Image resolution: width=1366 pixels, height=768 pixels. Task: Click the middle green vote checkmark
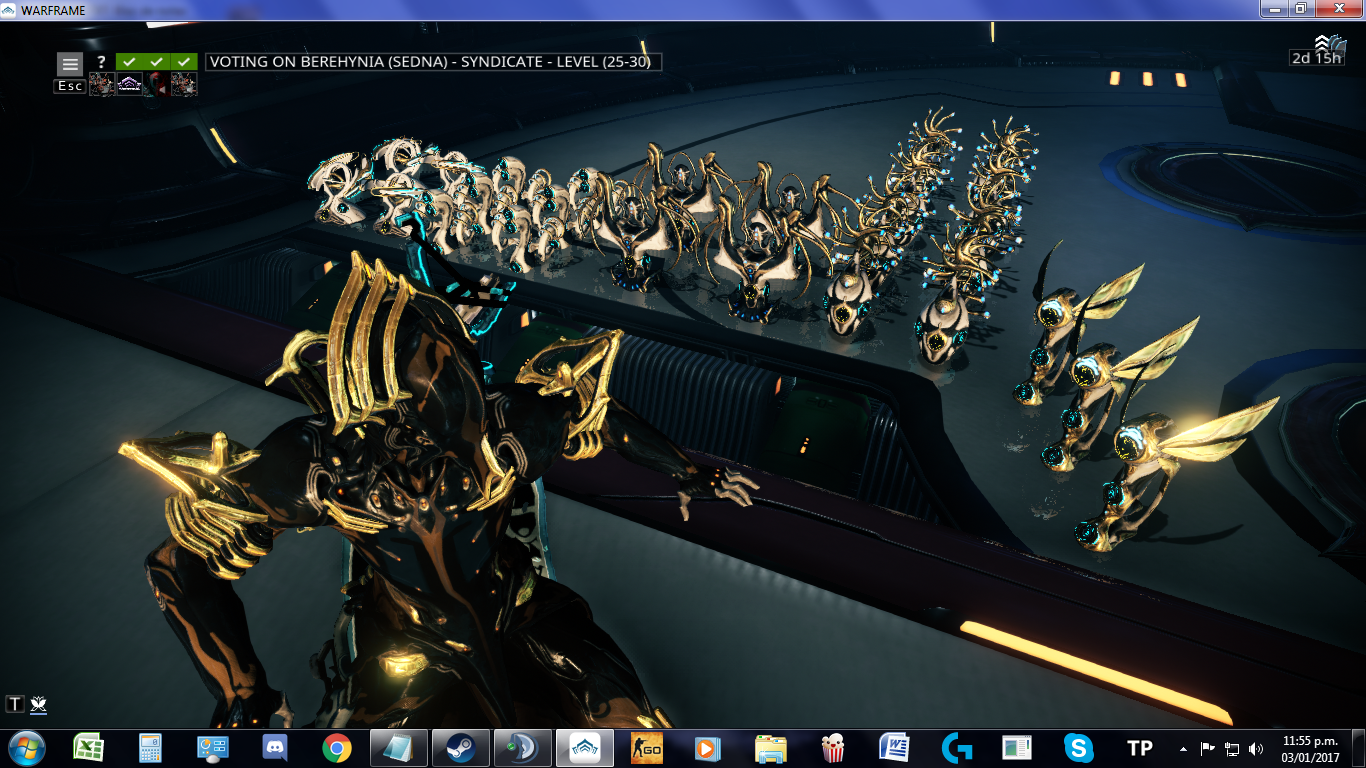(x=156, y=62)
